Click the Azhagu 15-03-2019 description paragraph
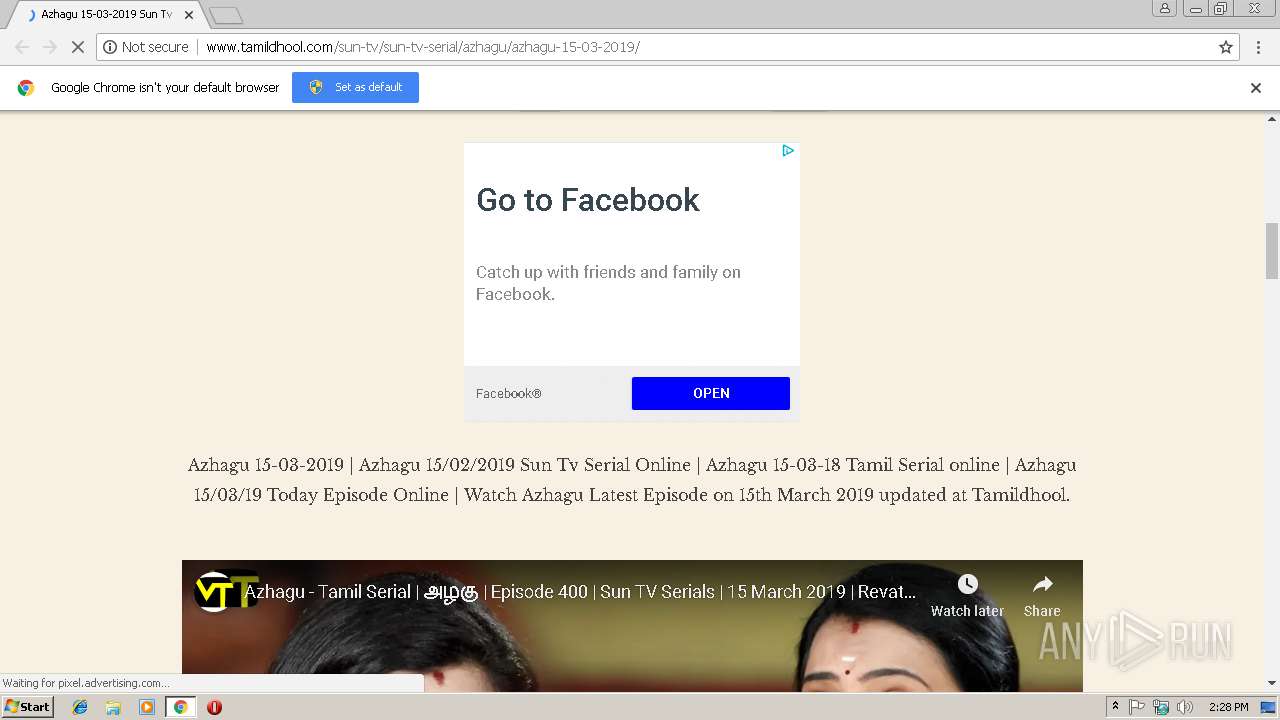This screenshot has height=720, width=1280. point(632,480)
